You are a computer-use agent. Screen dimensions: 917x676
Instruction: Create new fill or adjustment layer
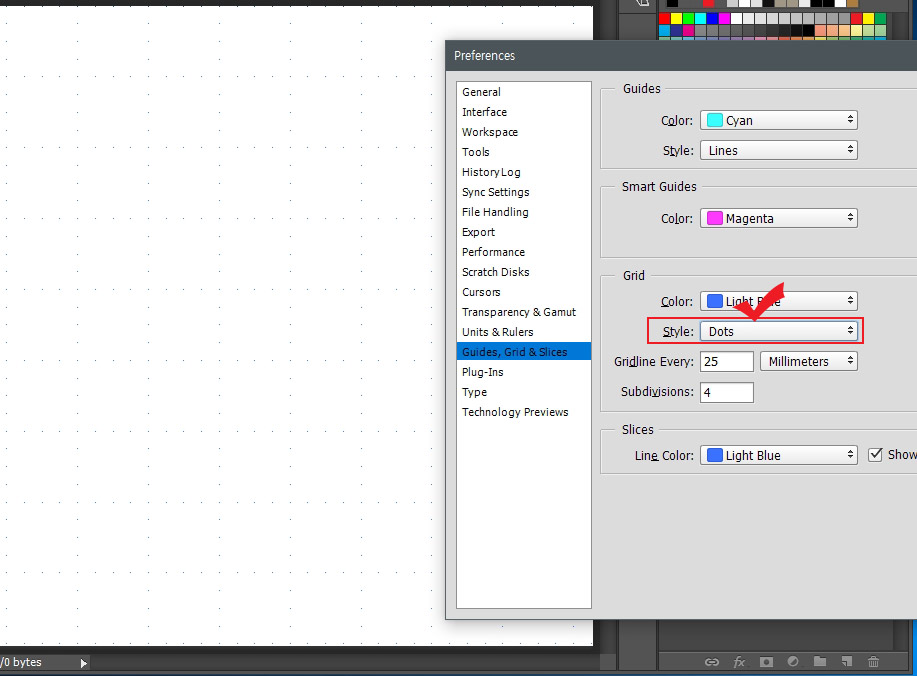(793, 661)
